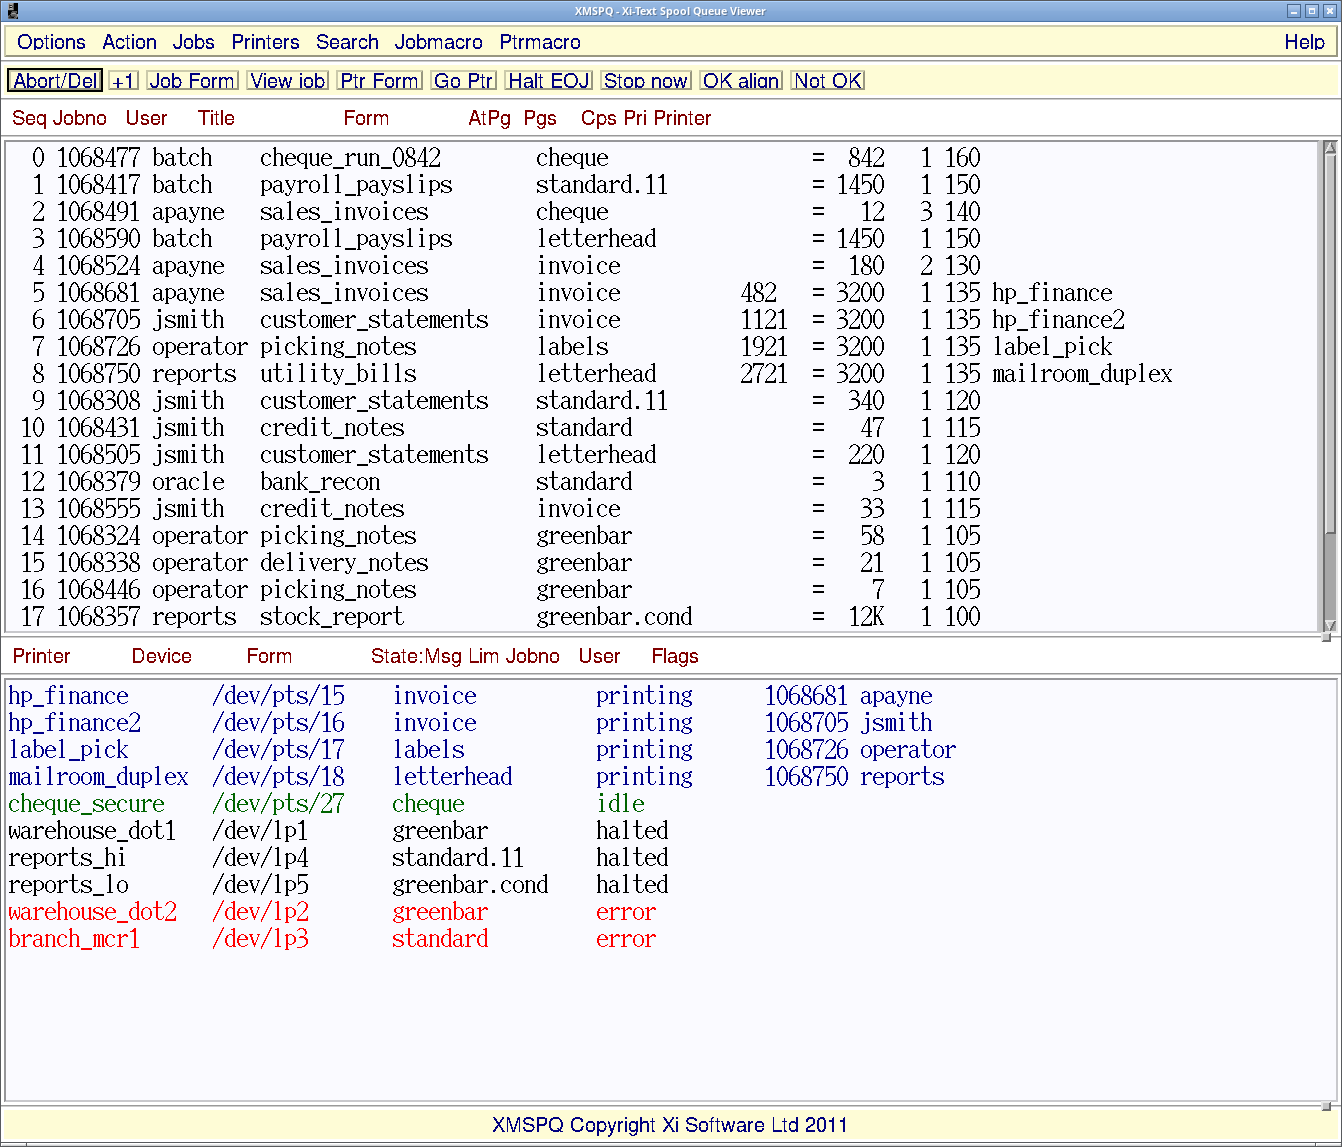
Task: Select job 1068324 picking_notes row
Action: [x=662, y=536]
